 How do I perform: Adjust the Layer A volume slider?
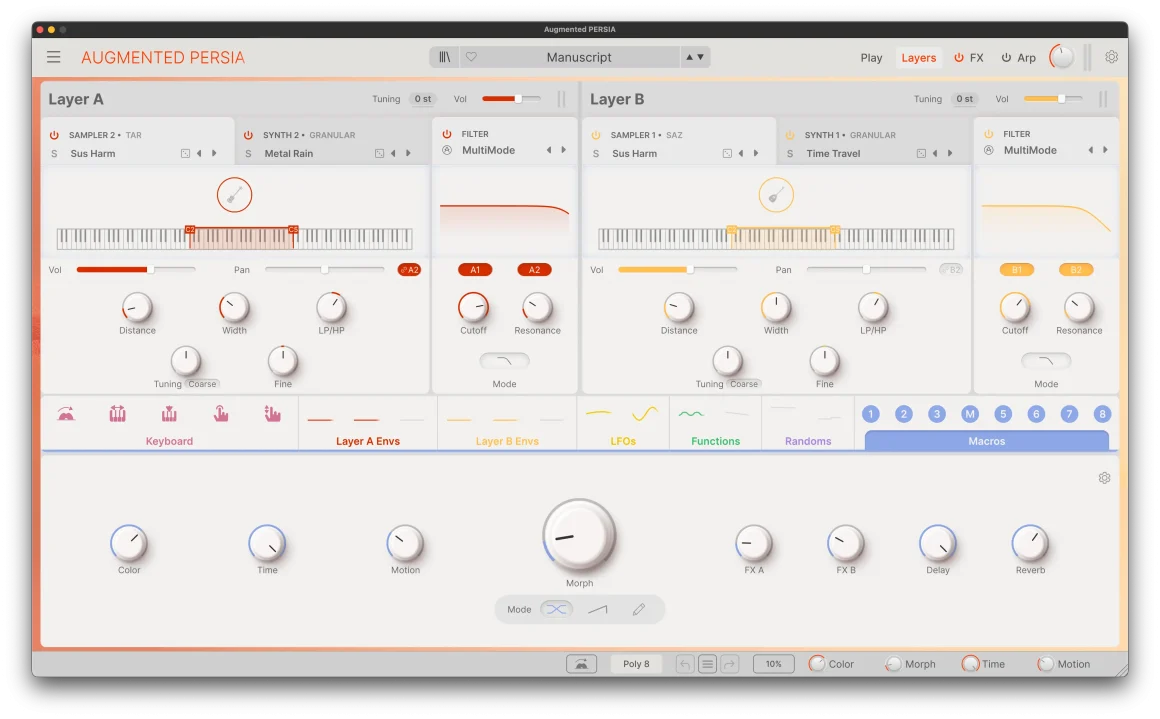pyautogui.click(x=509, y=99)
